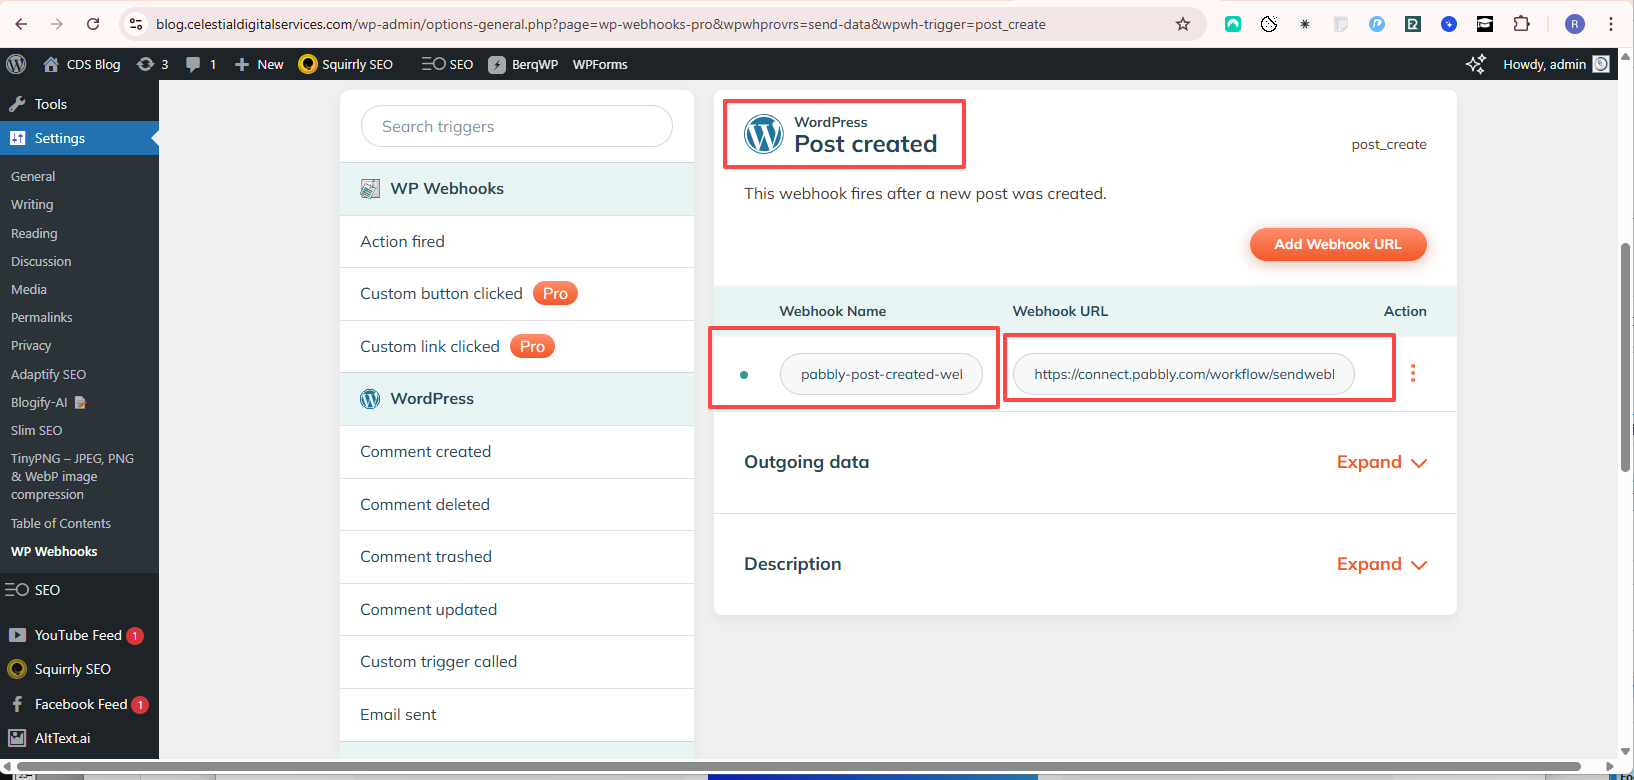Click the Pabbly webhook URL field
1634x780 pixels.
pyautogui.click(x=1184, y=374)
